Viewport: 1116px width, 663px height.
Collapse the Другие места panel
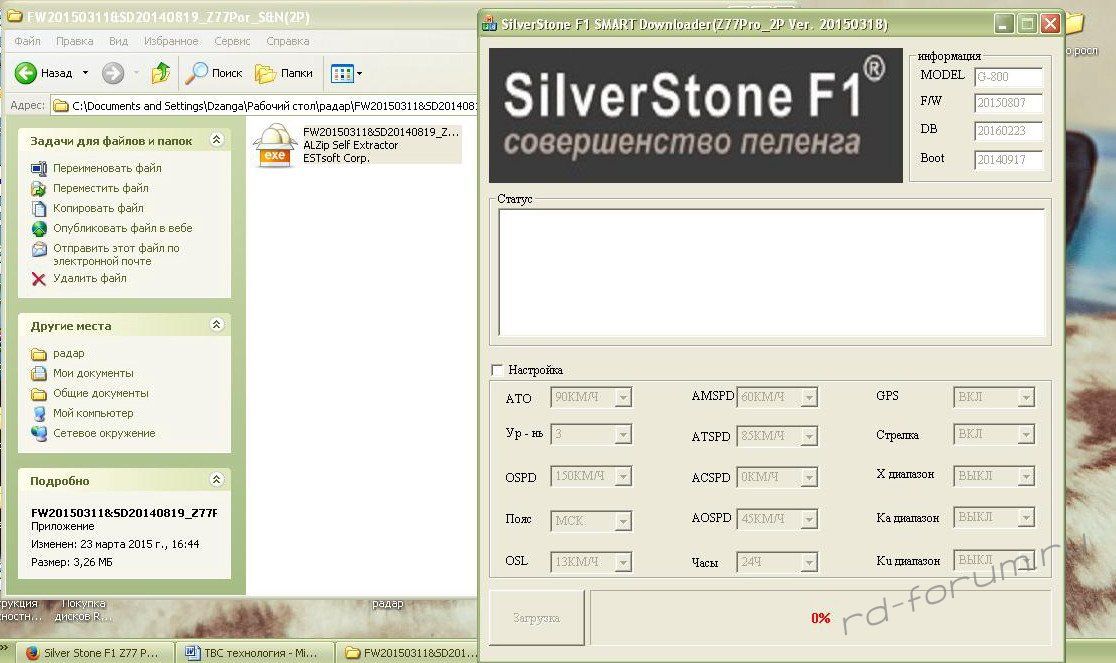point(216,324)
